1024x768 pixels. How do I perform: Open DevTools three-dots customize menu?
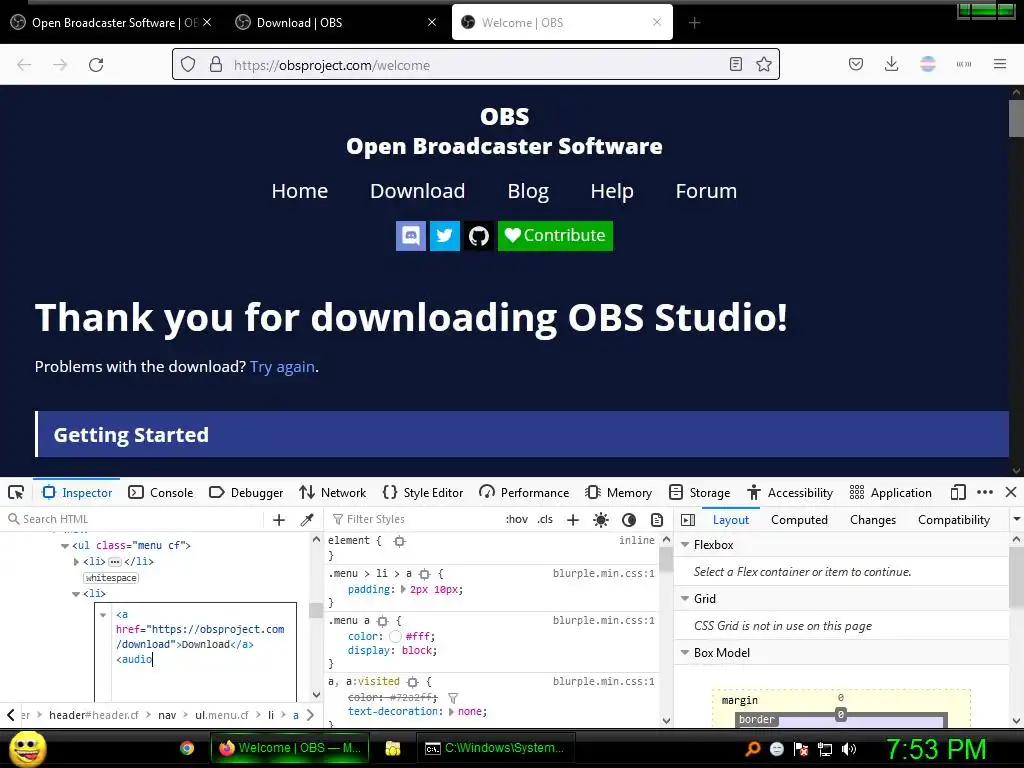(985, 492)
